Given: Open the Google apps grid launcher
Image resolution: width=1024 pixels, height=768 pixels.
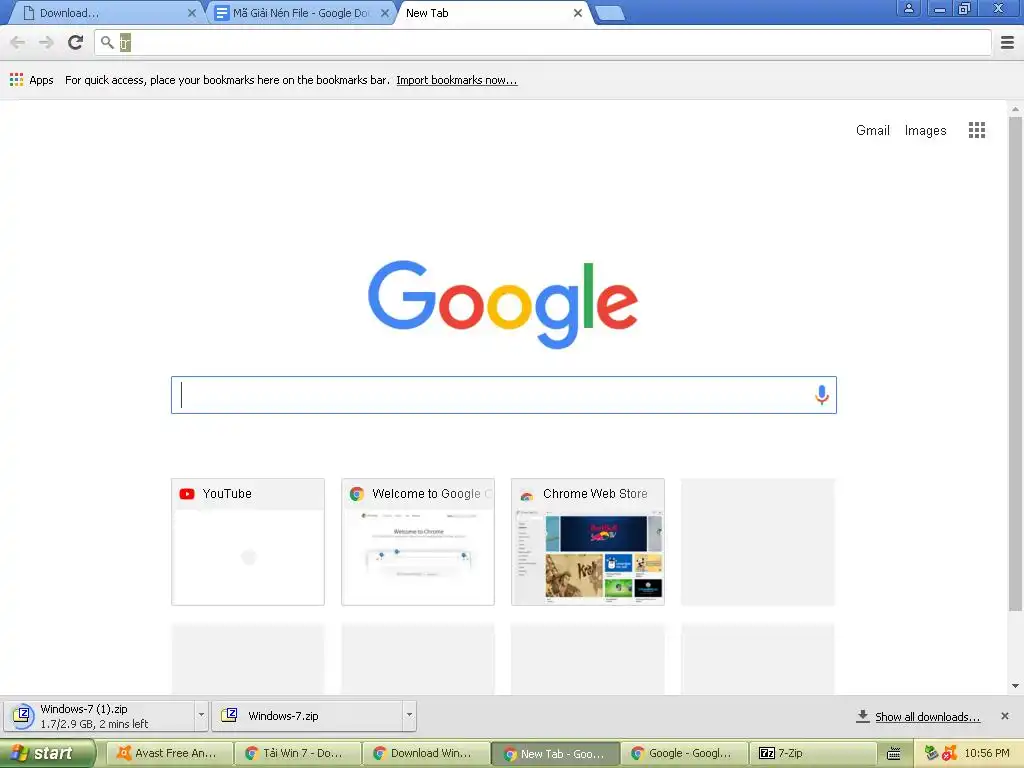Looking at the screenshot, I should point(976,130).
